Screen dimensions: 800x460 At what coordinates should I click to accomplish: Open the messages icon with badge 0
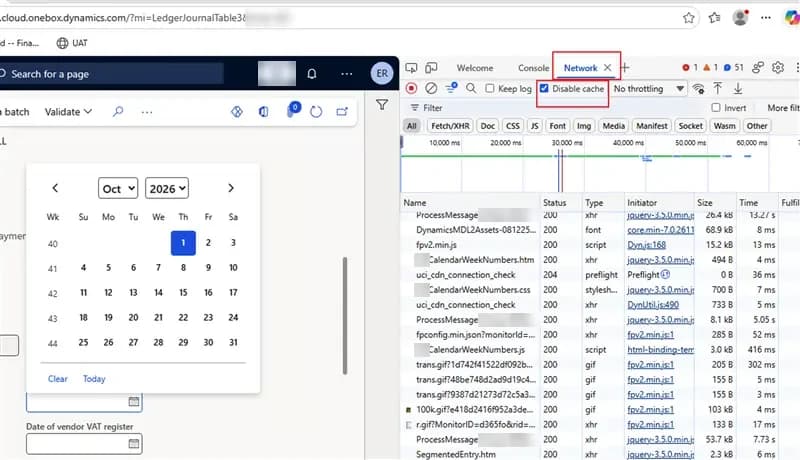point(292,110)
